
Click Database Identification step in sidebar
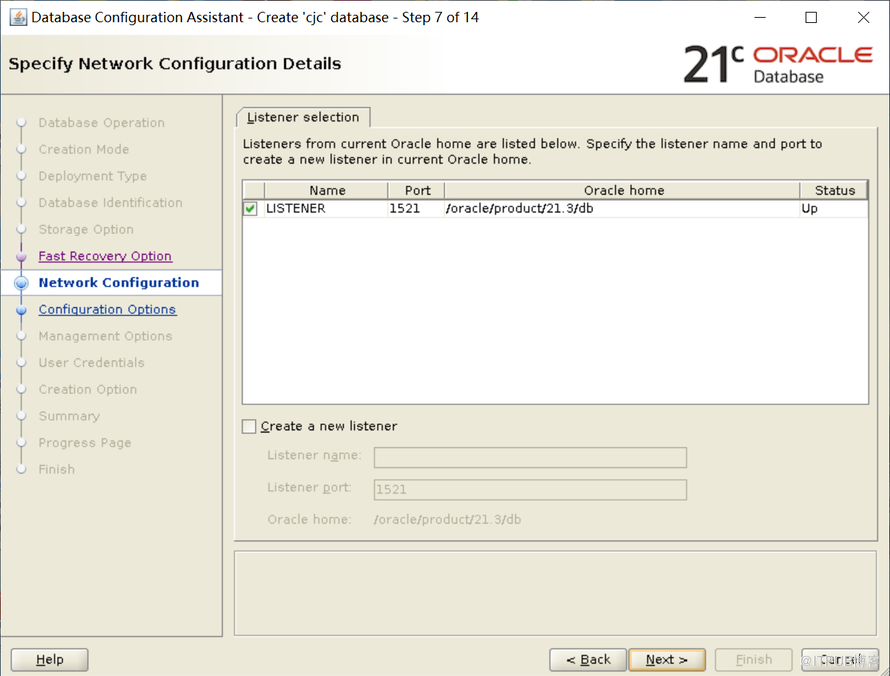coord(111,203)
